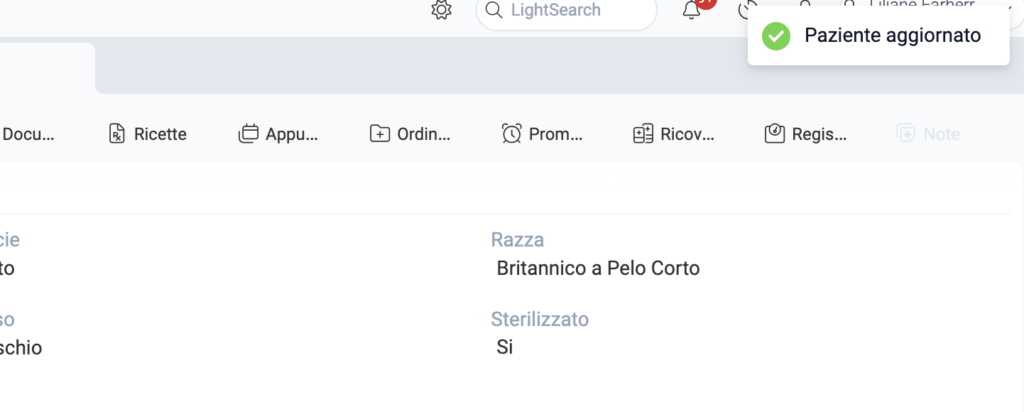The height and width of the screenshot is (412, 1024).
Task: Open the Prom... reminders tab
Action: pos(542,134)
